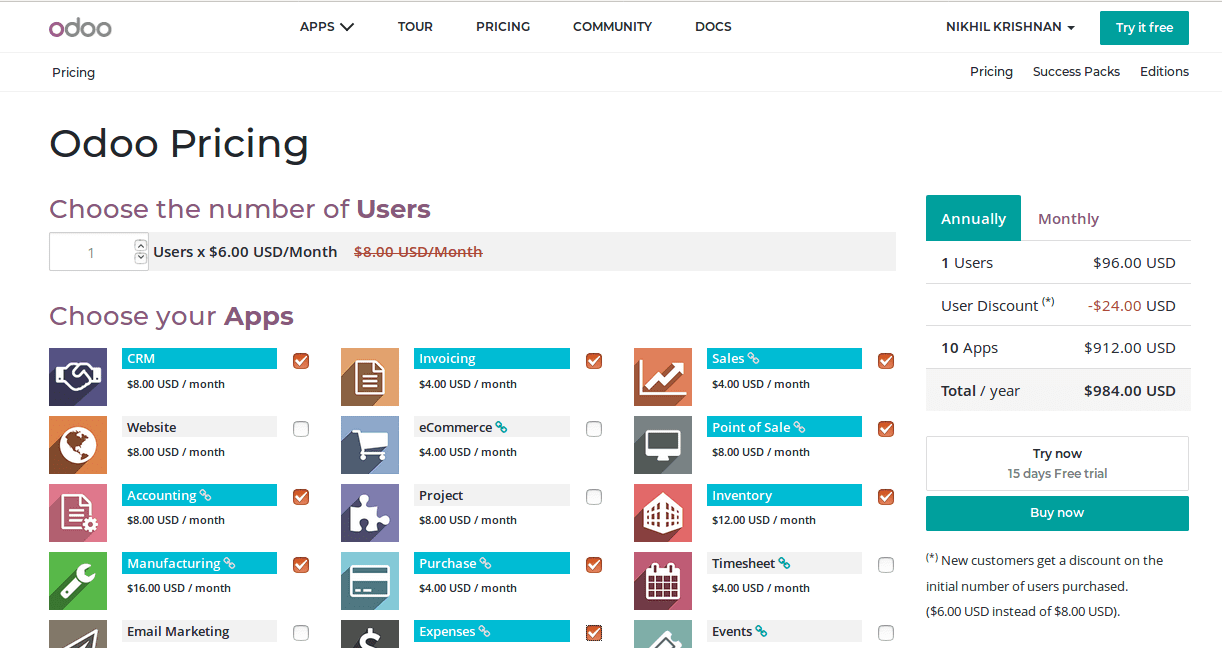
Task: Select the eCommerce cart app icon
Action: pyautogui.click(x=370, y=445)
